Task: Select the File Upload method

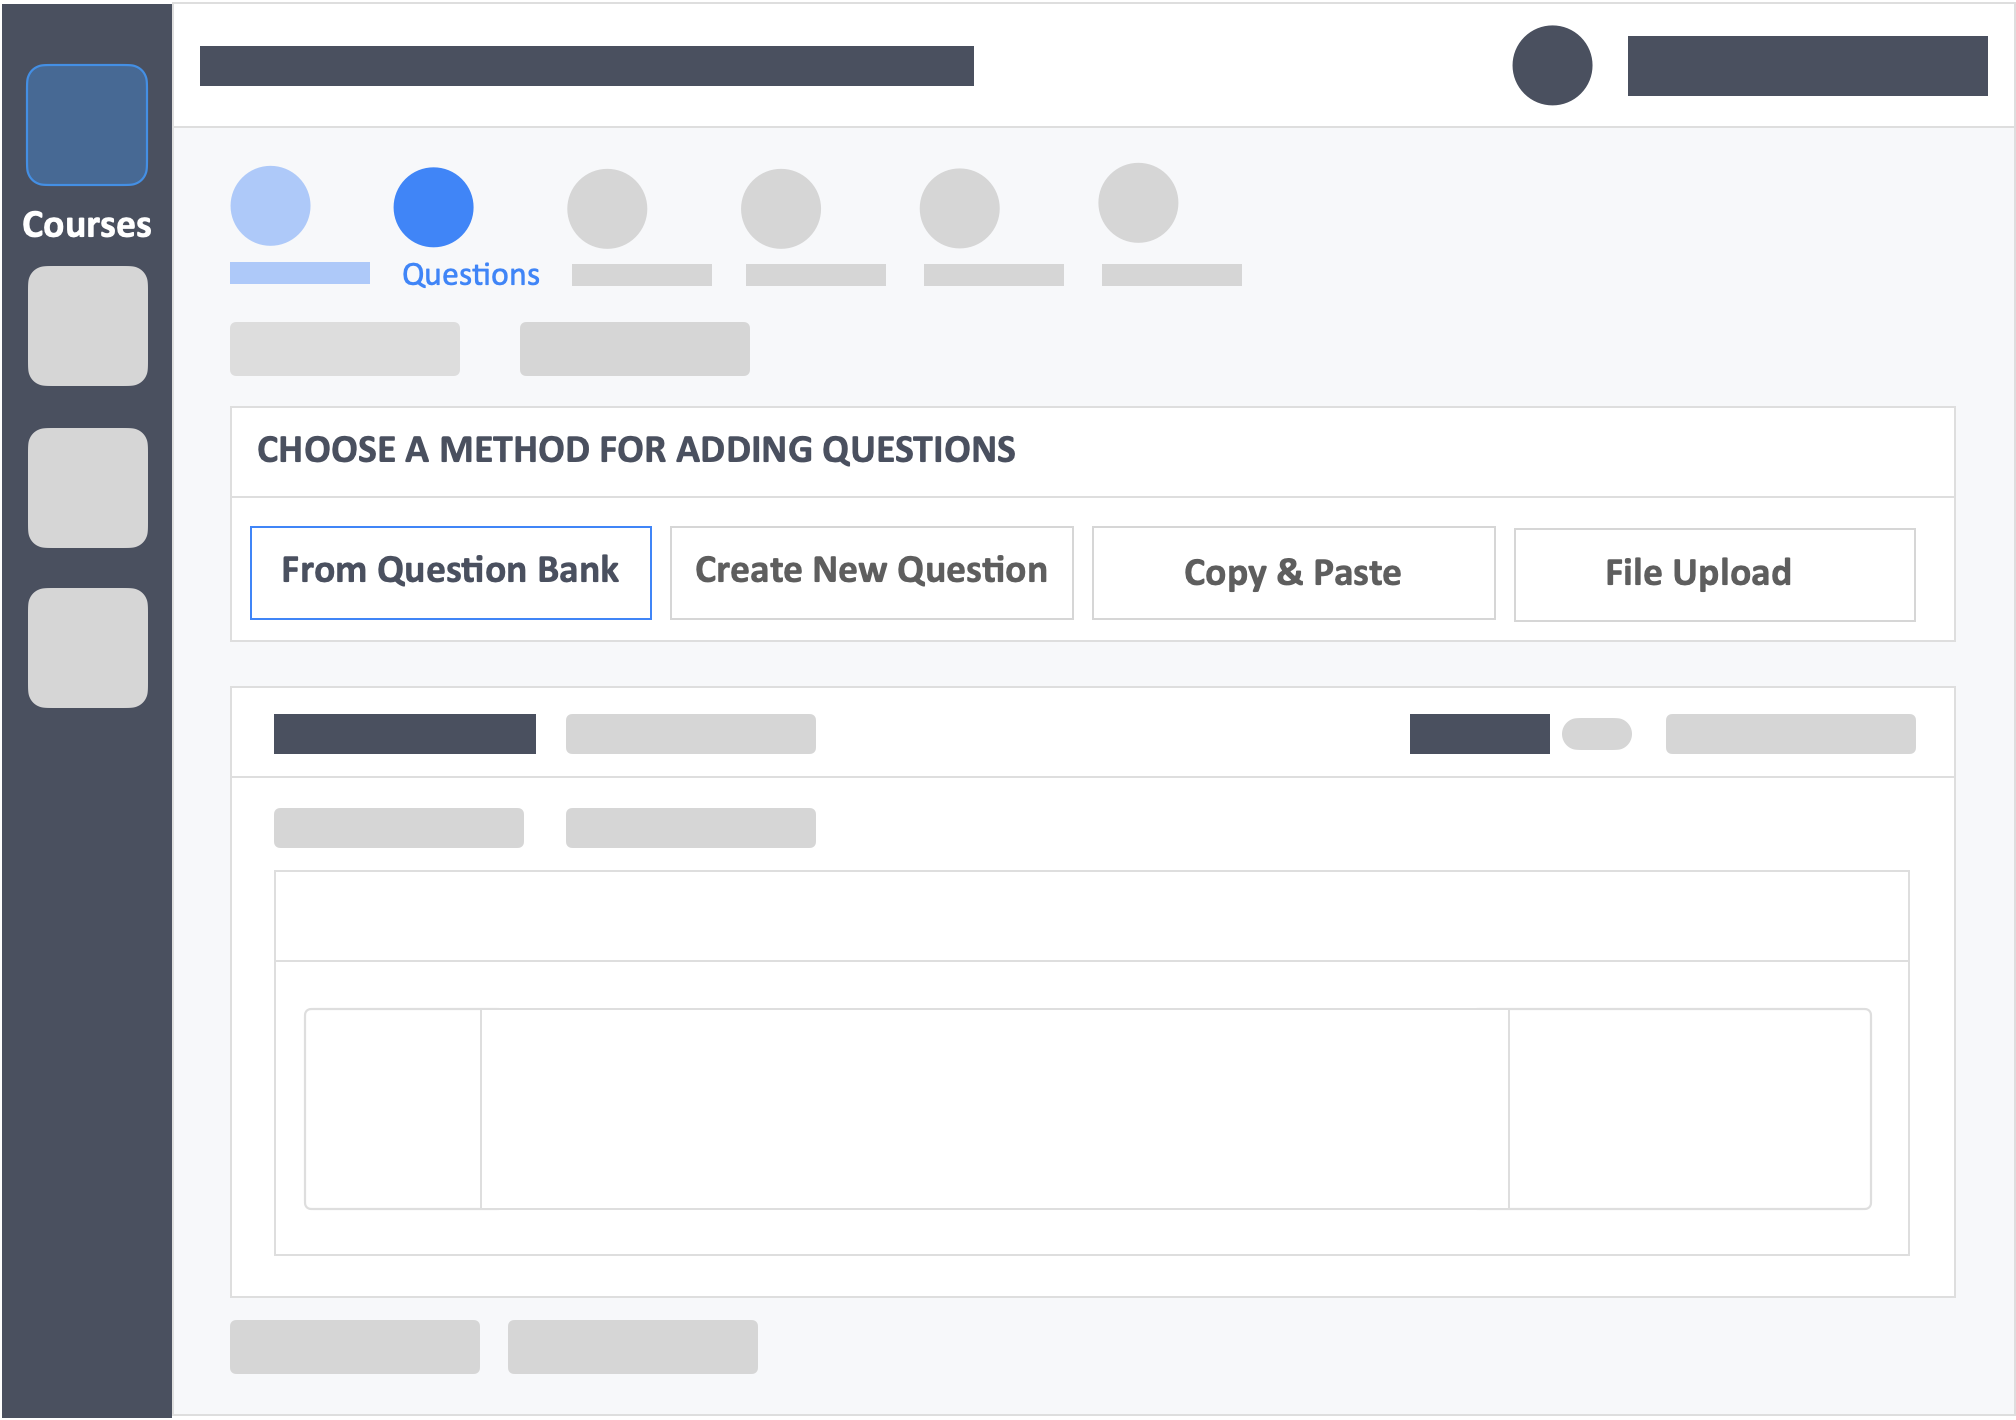Action: click(x=1715, y=575)
